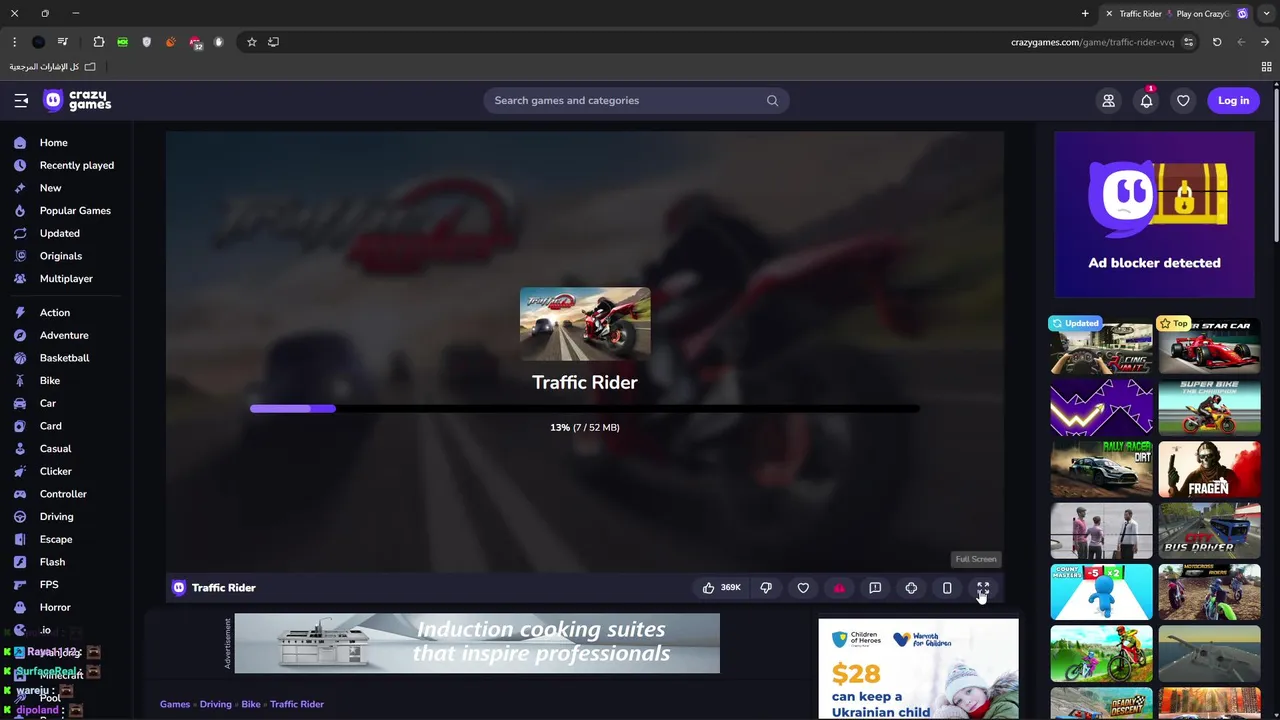Focus the Search games and categories field
Screen dimensions: 1280x720
pyautogui.click(x=636, y=100)
